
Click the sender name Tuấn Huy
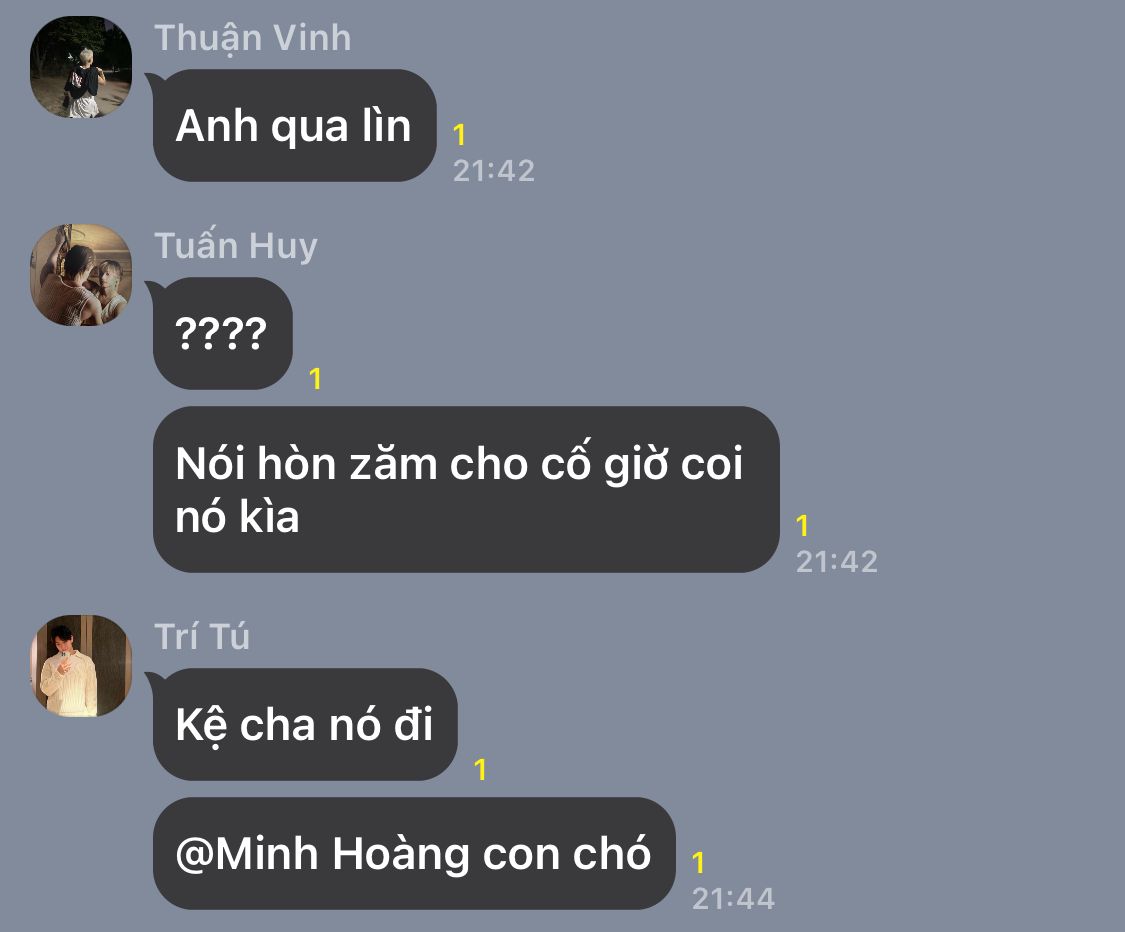coord(235,246)
